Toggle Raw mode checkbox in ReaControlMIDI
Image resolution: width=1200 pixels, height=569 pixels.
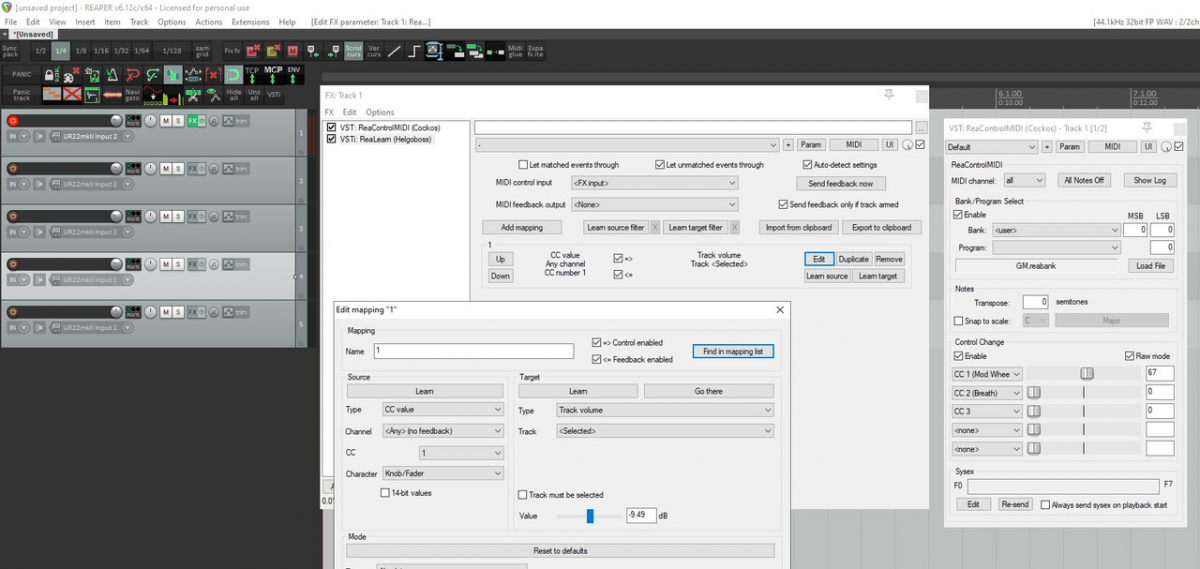tap(1130, 356)
